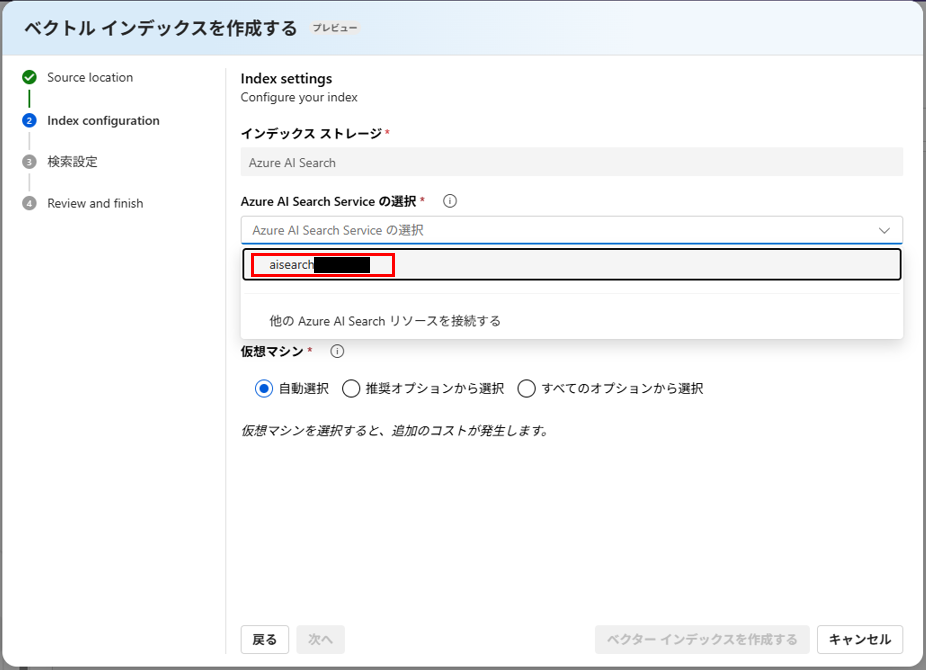This screenshot has width=926, height=670.
Task: Click the 次へ button
Action: [320, 639]
